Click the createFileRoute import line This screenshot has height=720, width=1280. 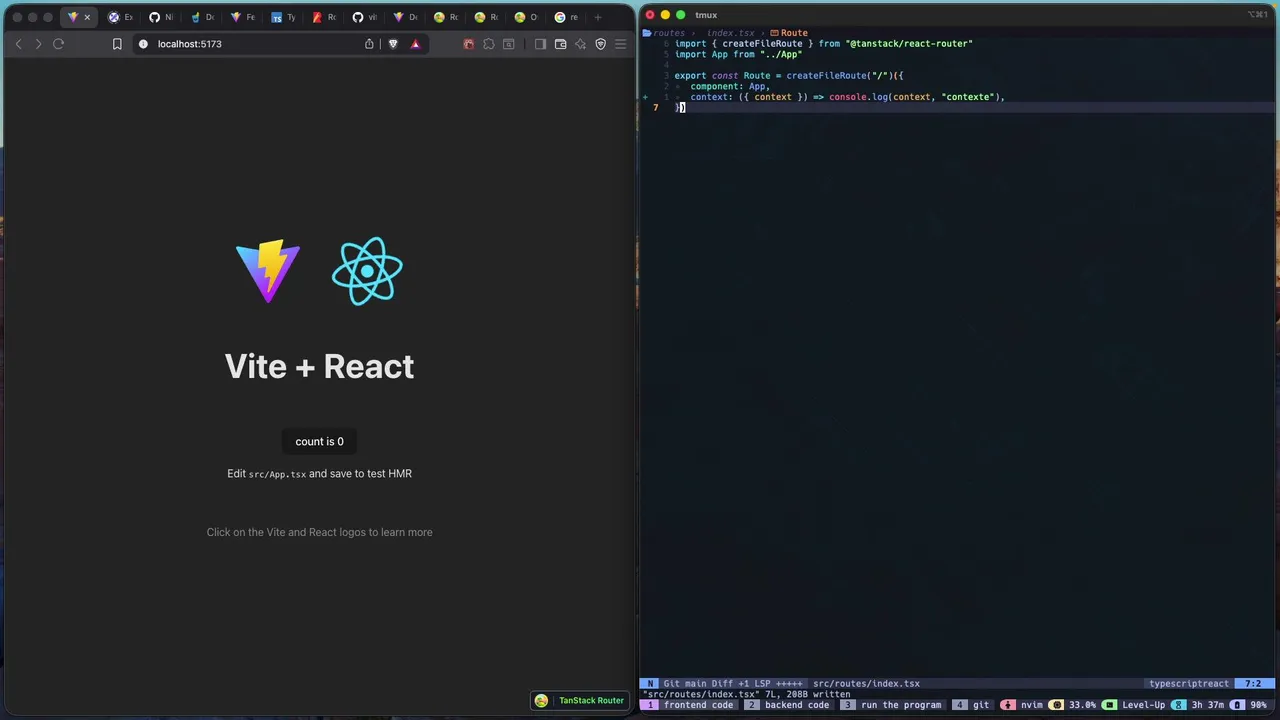823,44
